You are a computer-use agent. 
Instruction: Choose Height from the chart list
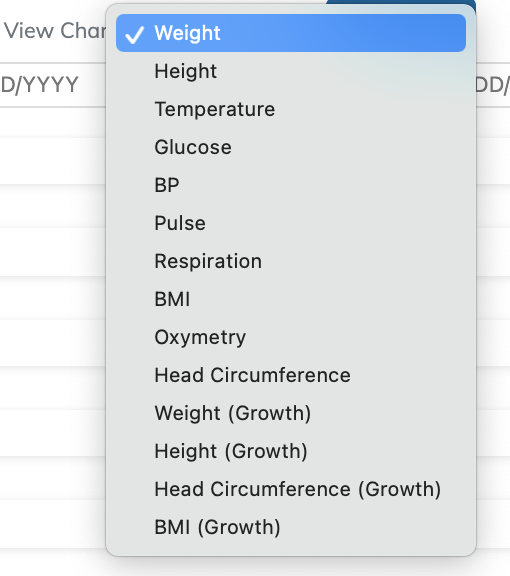coord(291,71)
